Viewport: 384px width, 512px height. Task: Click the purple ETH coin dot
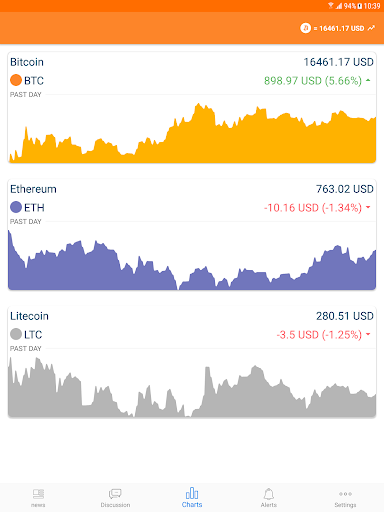16,207
